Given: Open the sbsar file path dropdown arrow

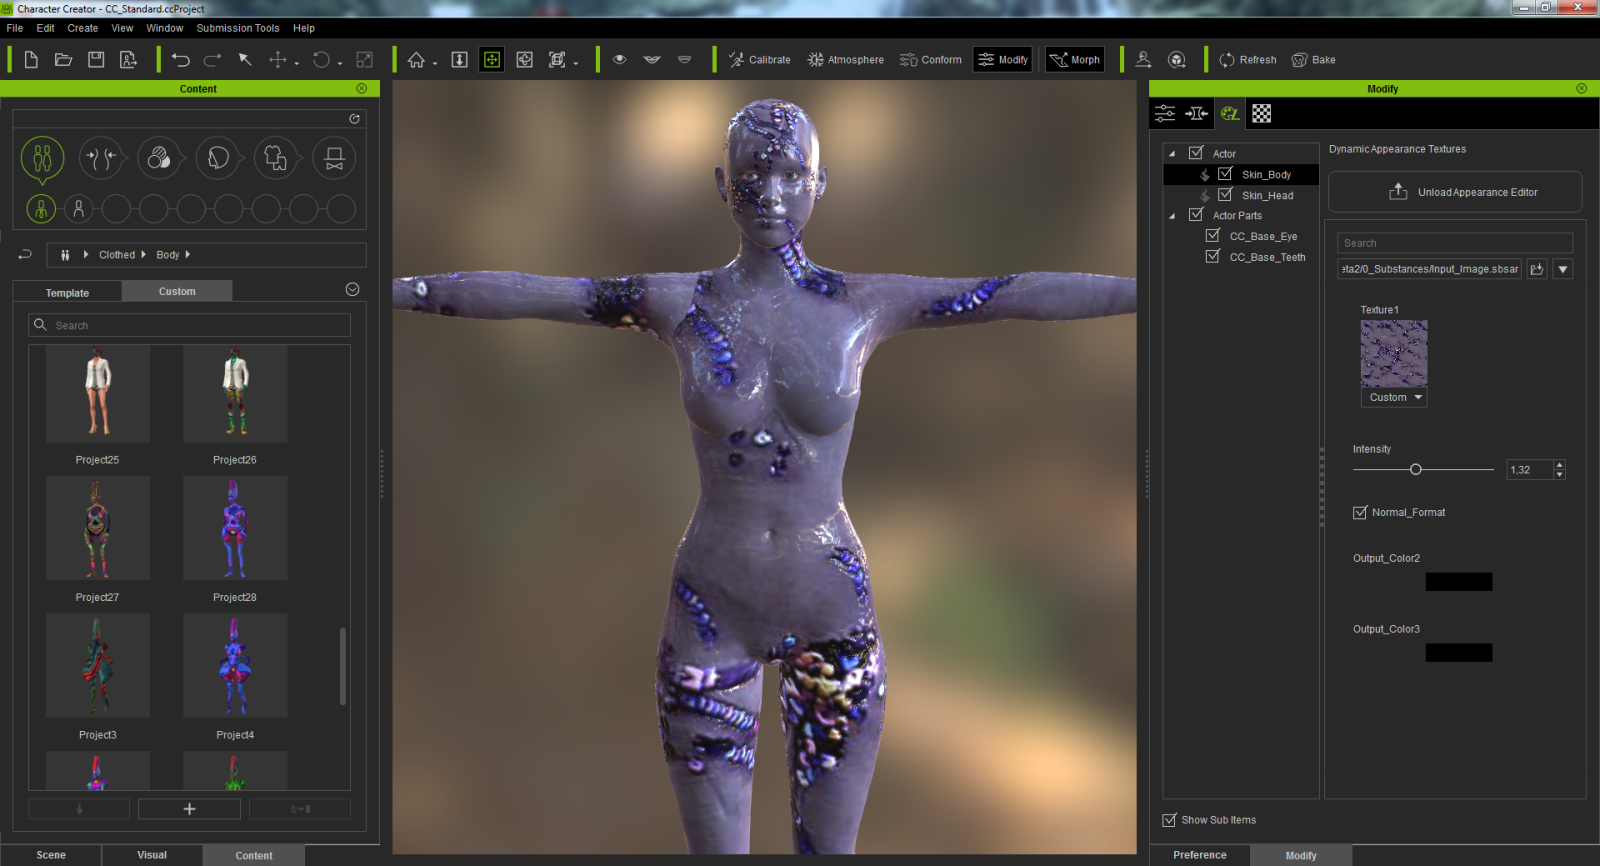Looking at the screenshot, I should 1563,269.
